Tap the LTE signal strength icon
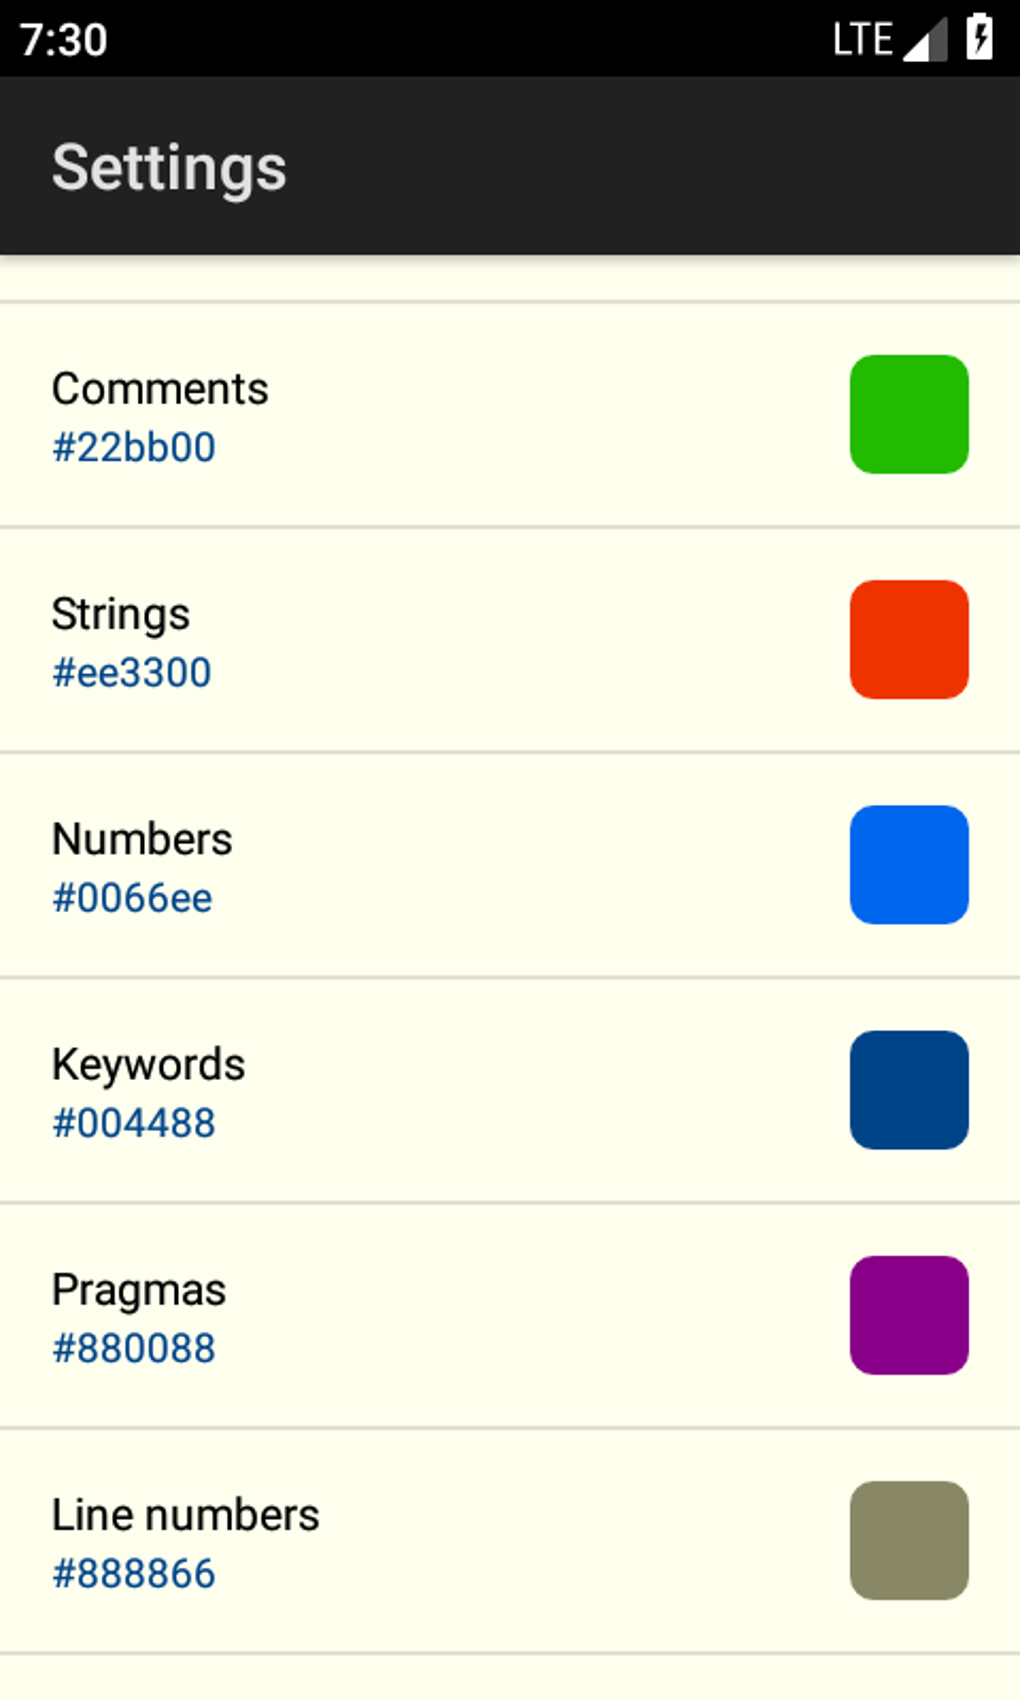 pyautogui.click(x=925, y=40)
